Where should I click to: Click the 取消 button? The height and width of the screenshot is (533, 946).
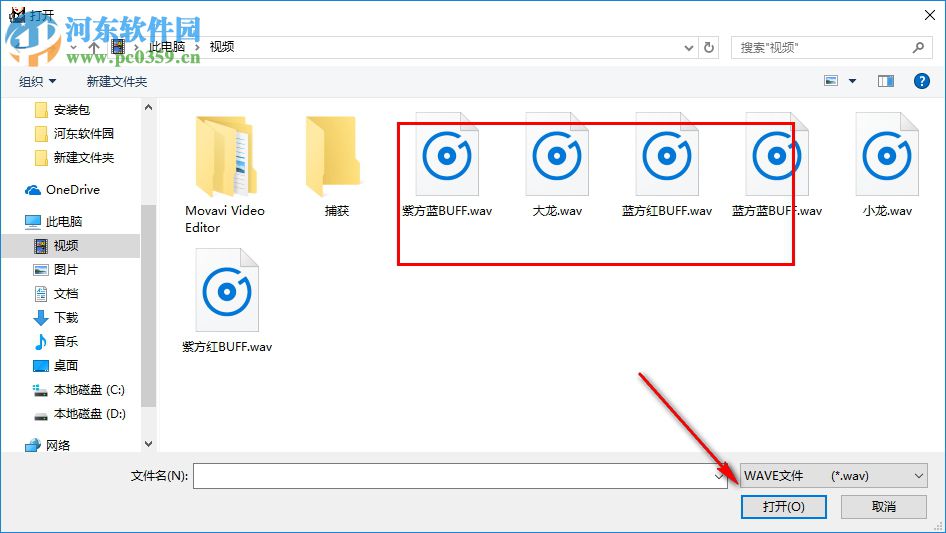pos(884,506)
